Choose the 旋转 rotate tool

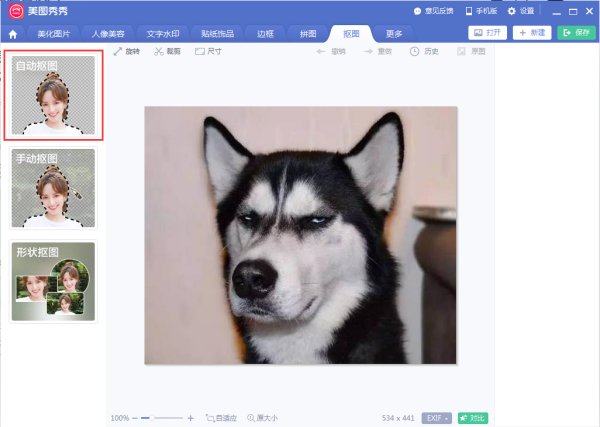(127, 51)
